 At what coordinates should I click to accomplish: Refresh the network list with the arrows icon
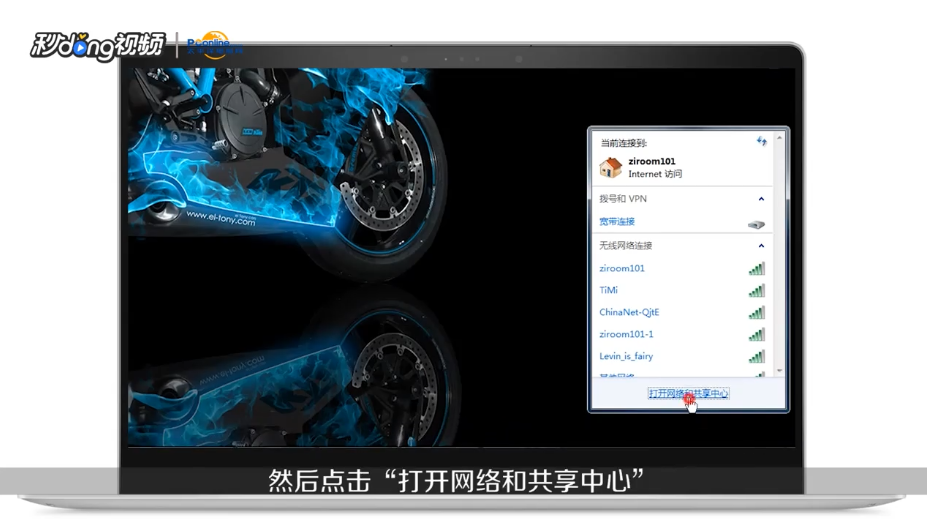coord(761,141)
